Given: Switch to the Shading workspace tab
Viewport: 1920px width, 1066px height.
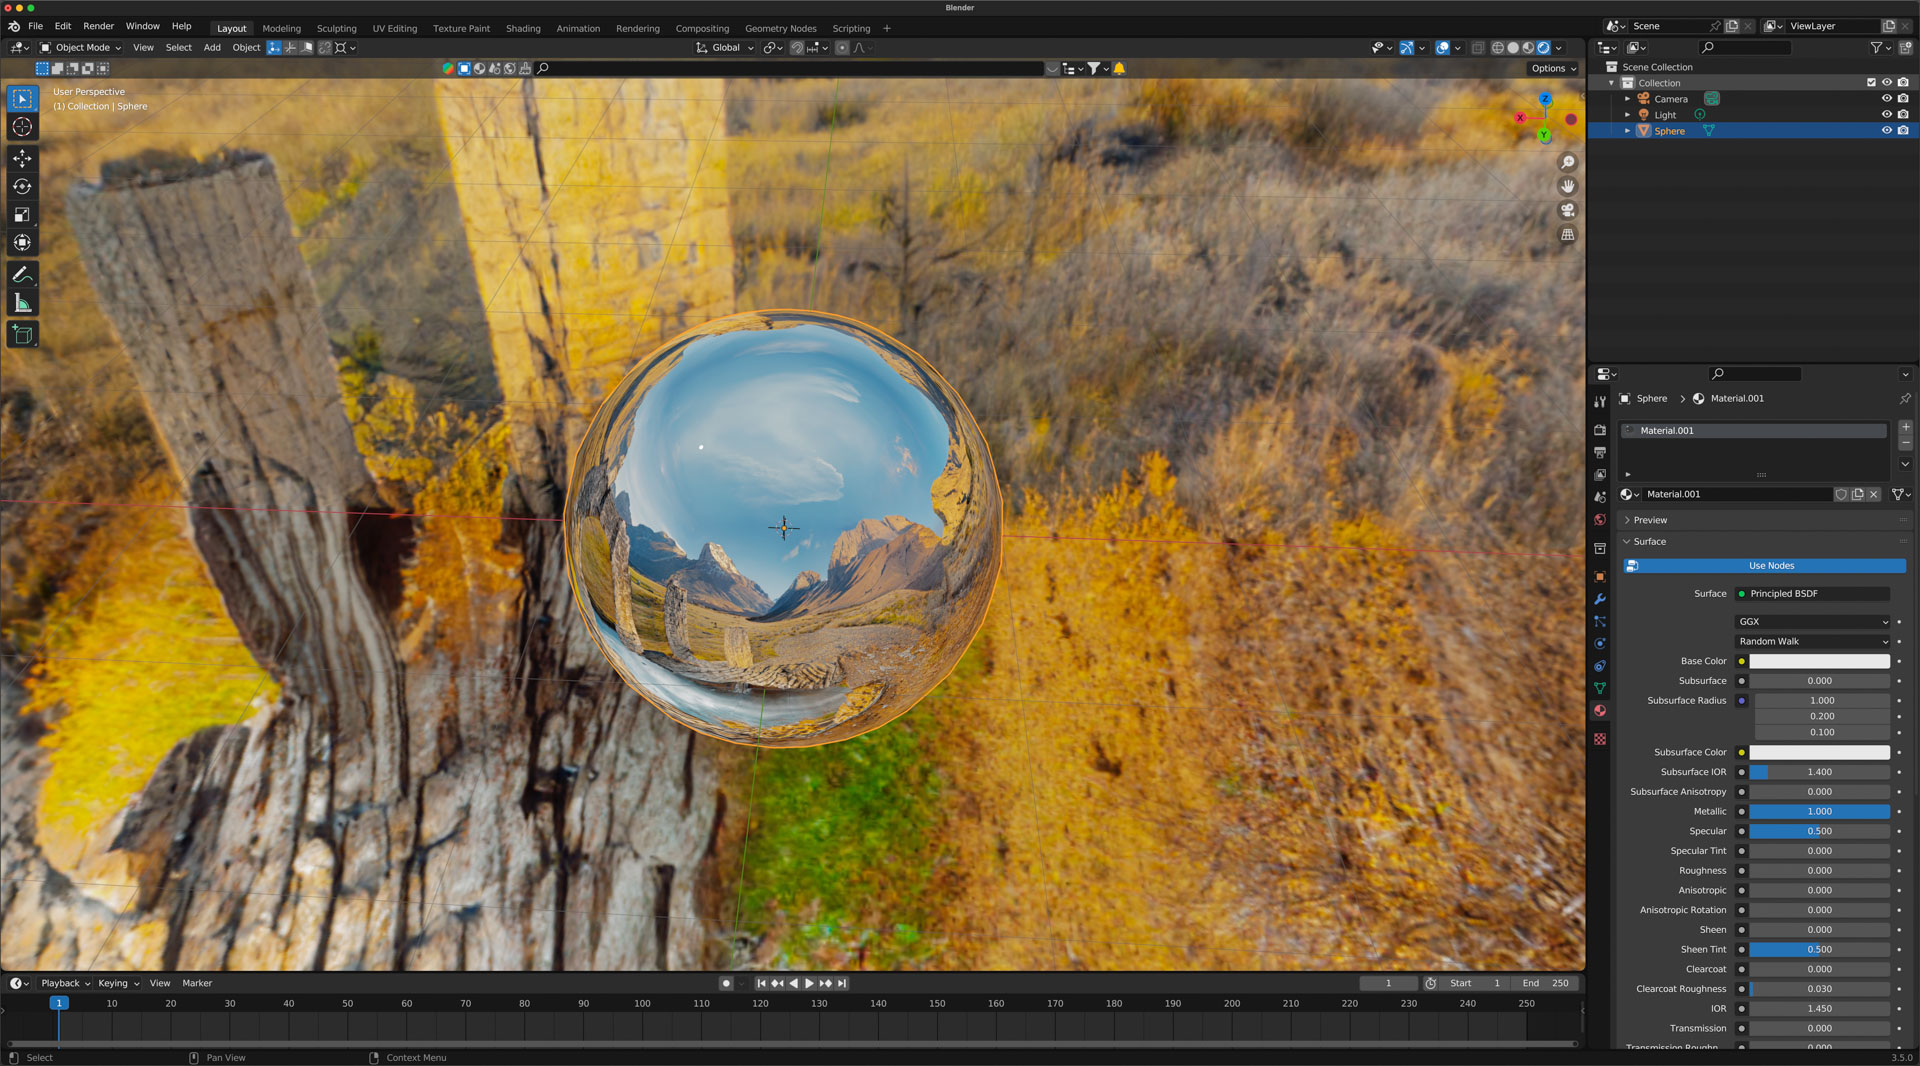Looking at the screenshot, I should point(522,28).
